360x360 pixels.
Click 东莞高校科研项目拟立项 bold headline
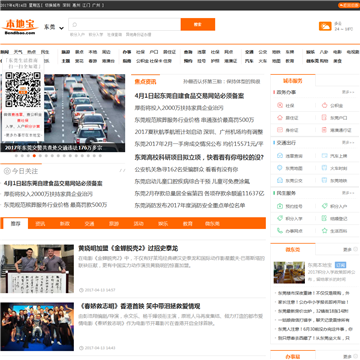[199, 157]
